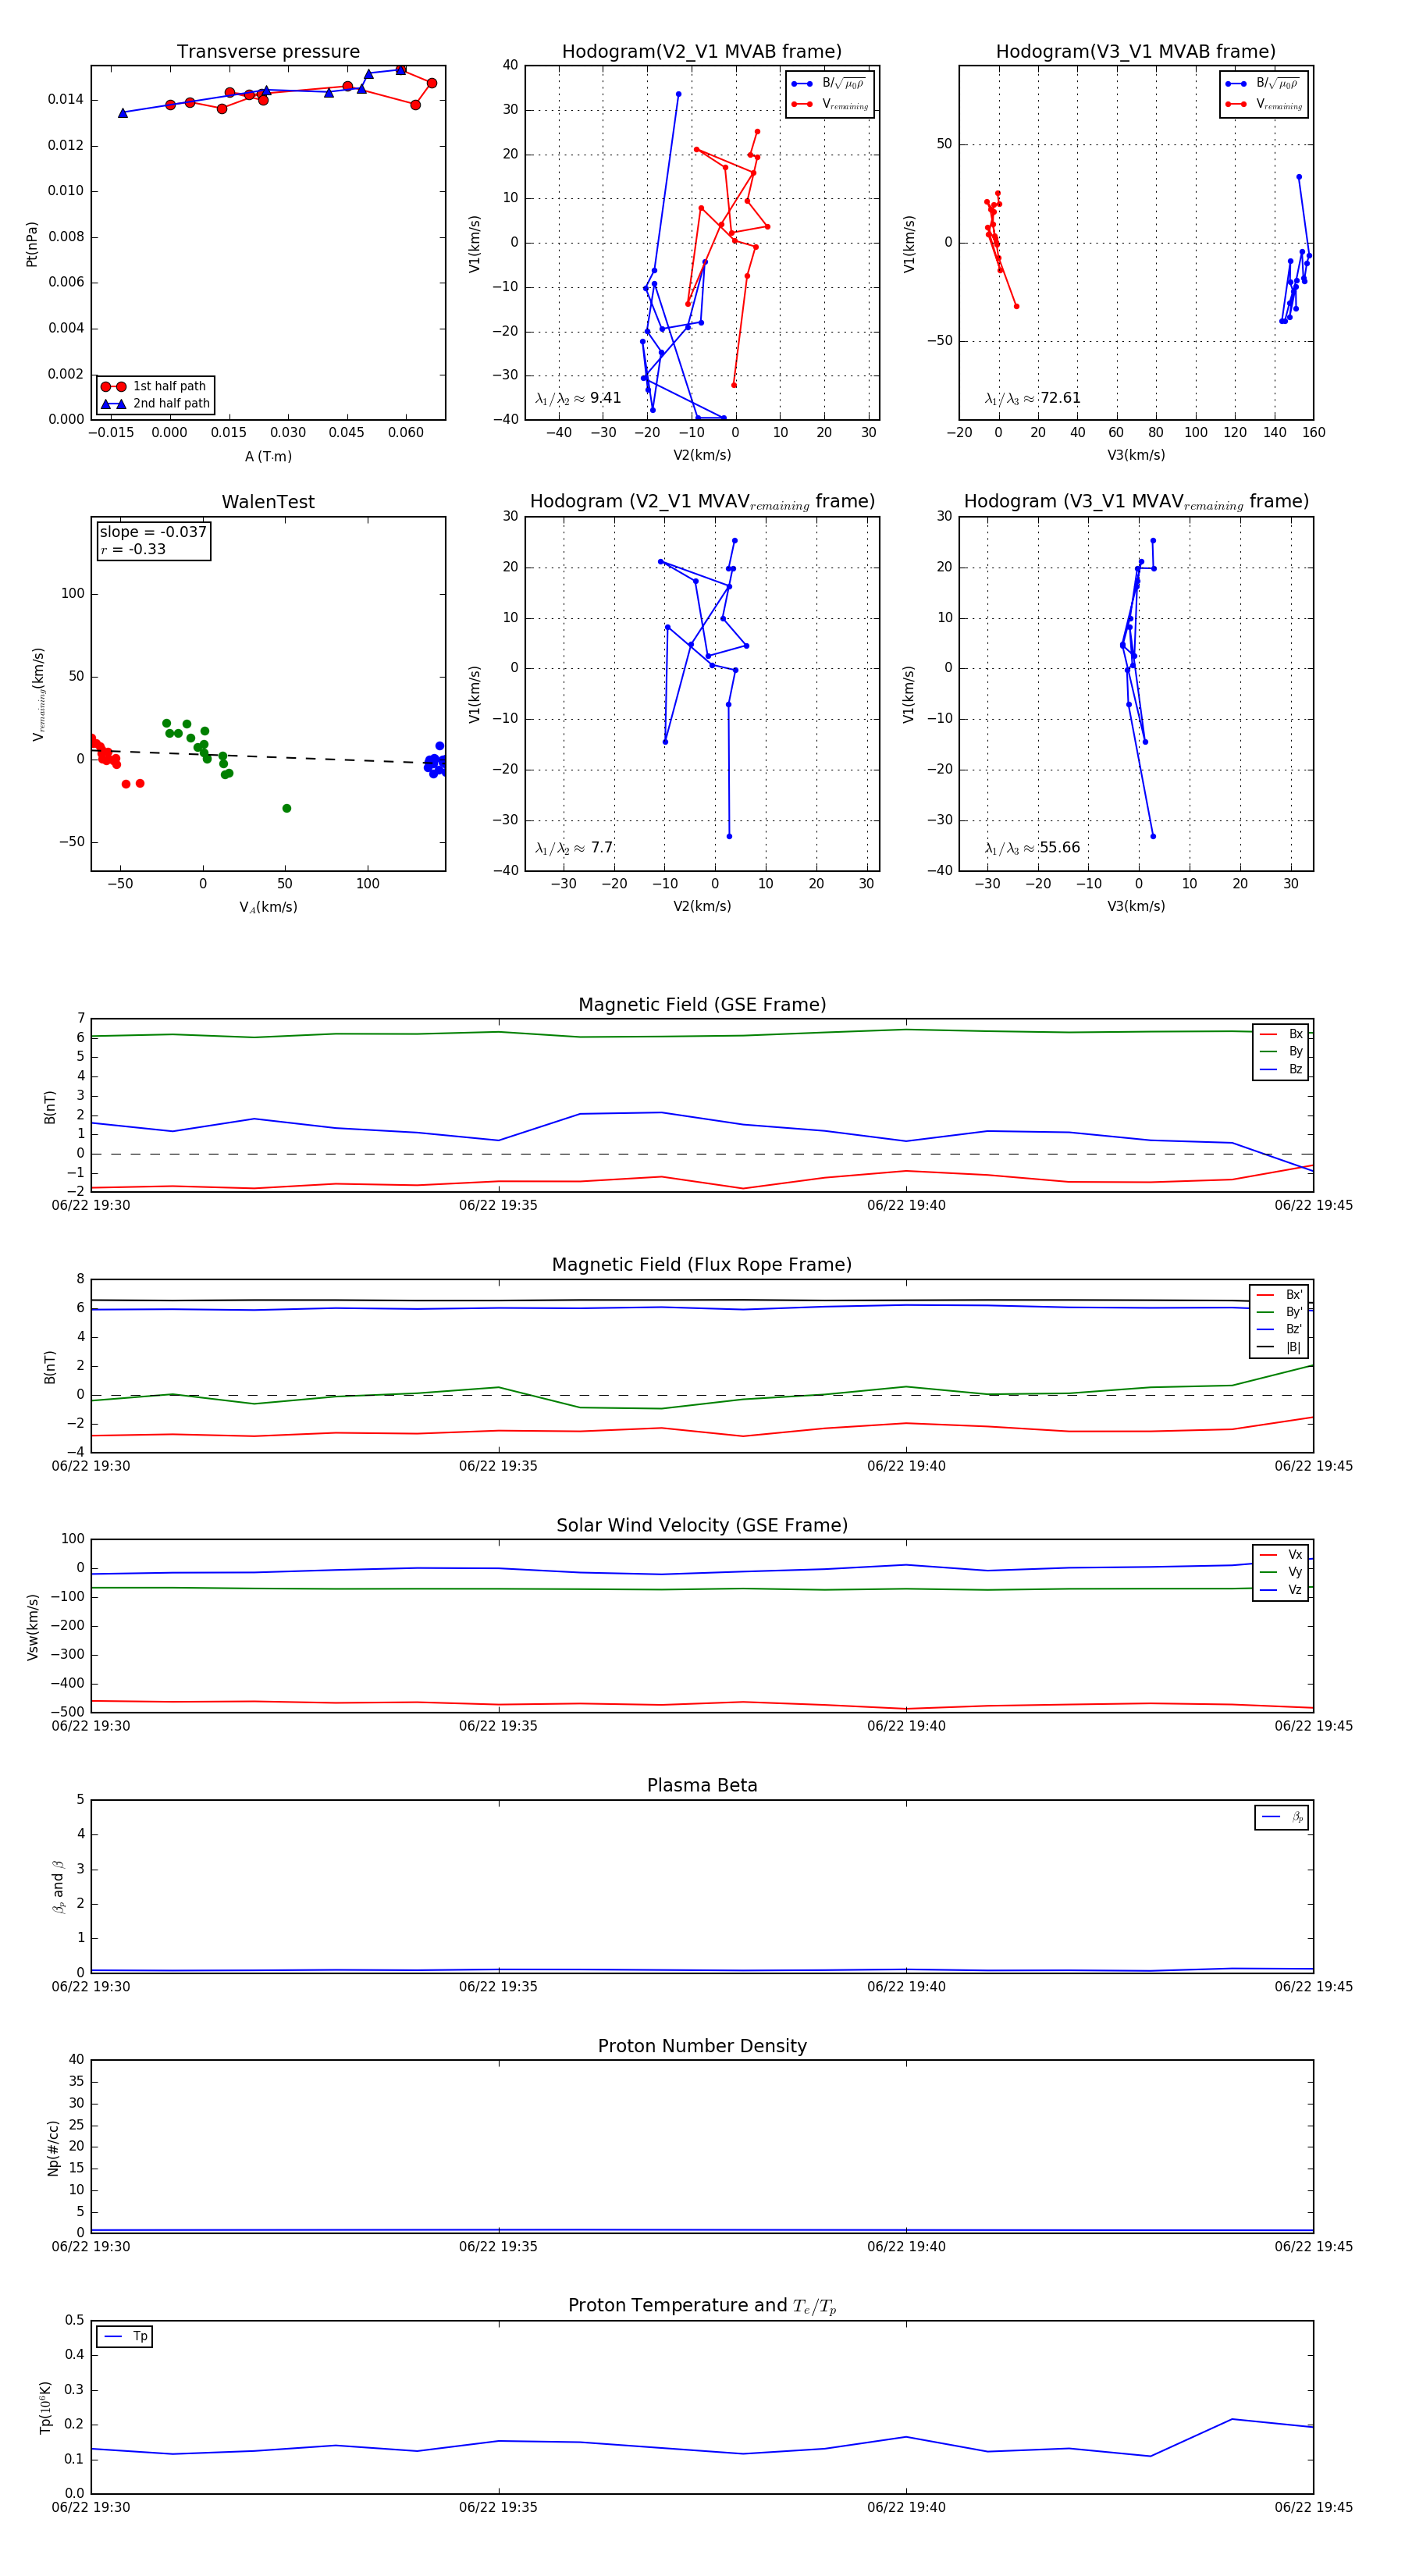Click the 'A (T·m)' x-axis label

coord(268,456)
